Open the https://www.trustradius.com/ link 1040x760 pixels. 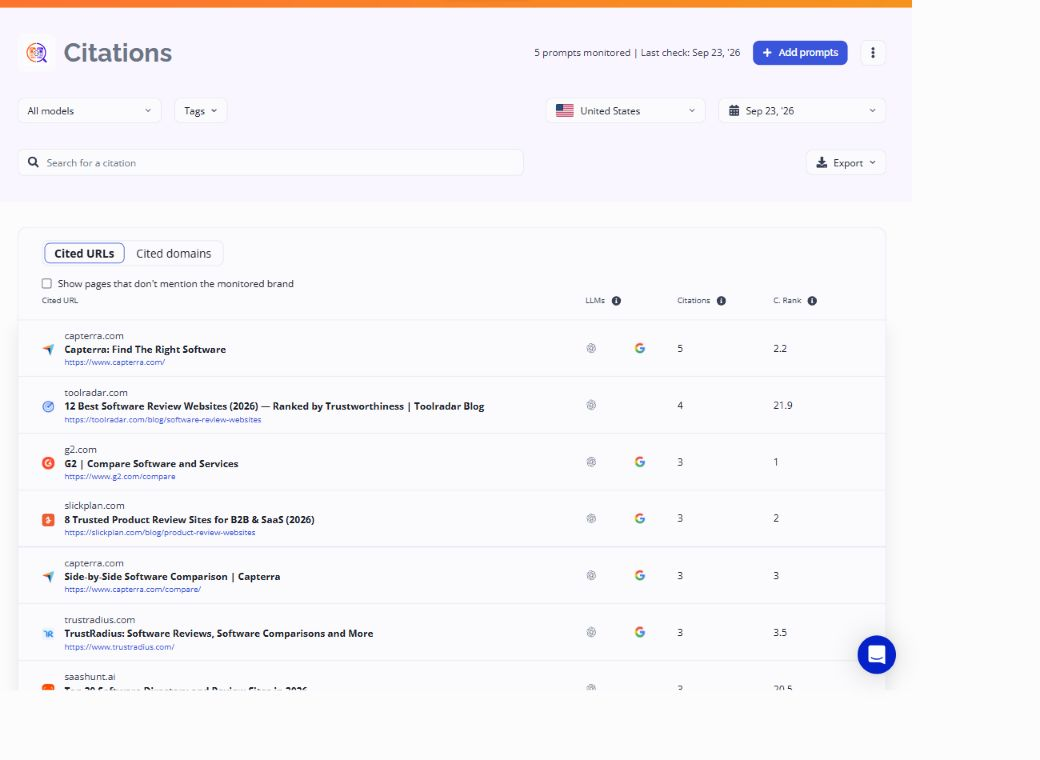click(119, 647)
